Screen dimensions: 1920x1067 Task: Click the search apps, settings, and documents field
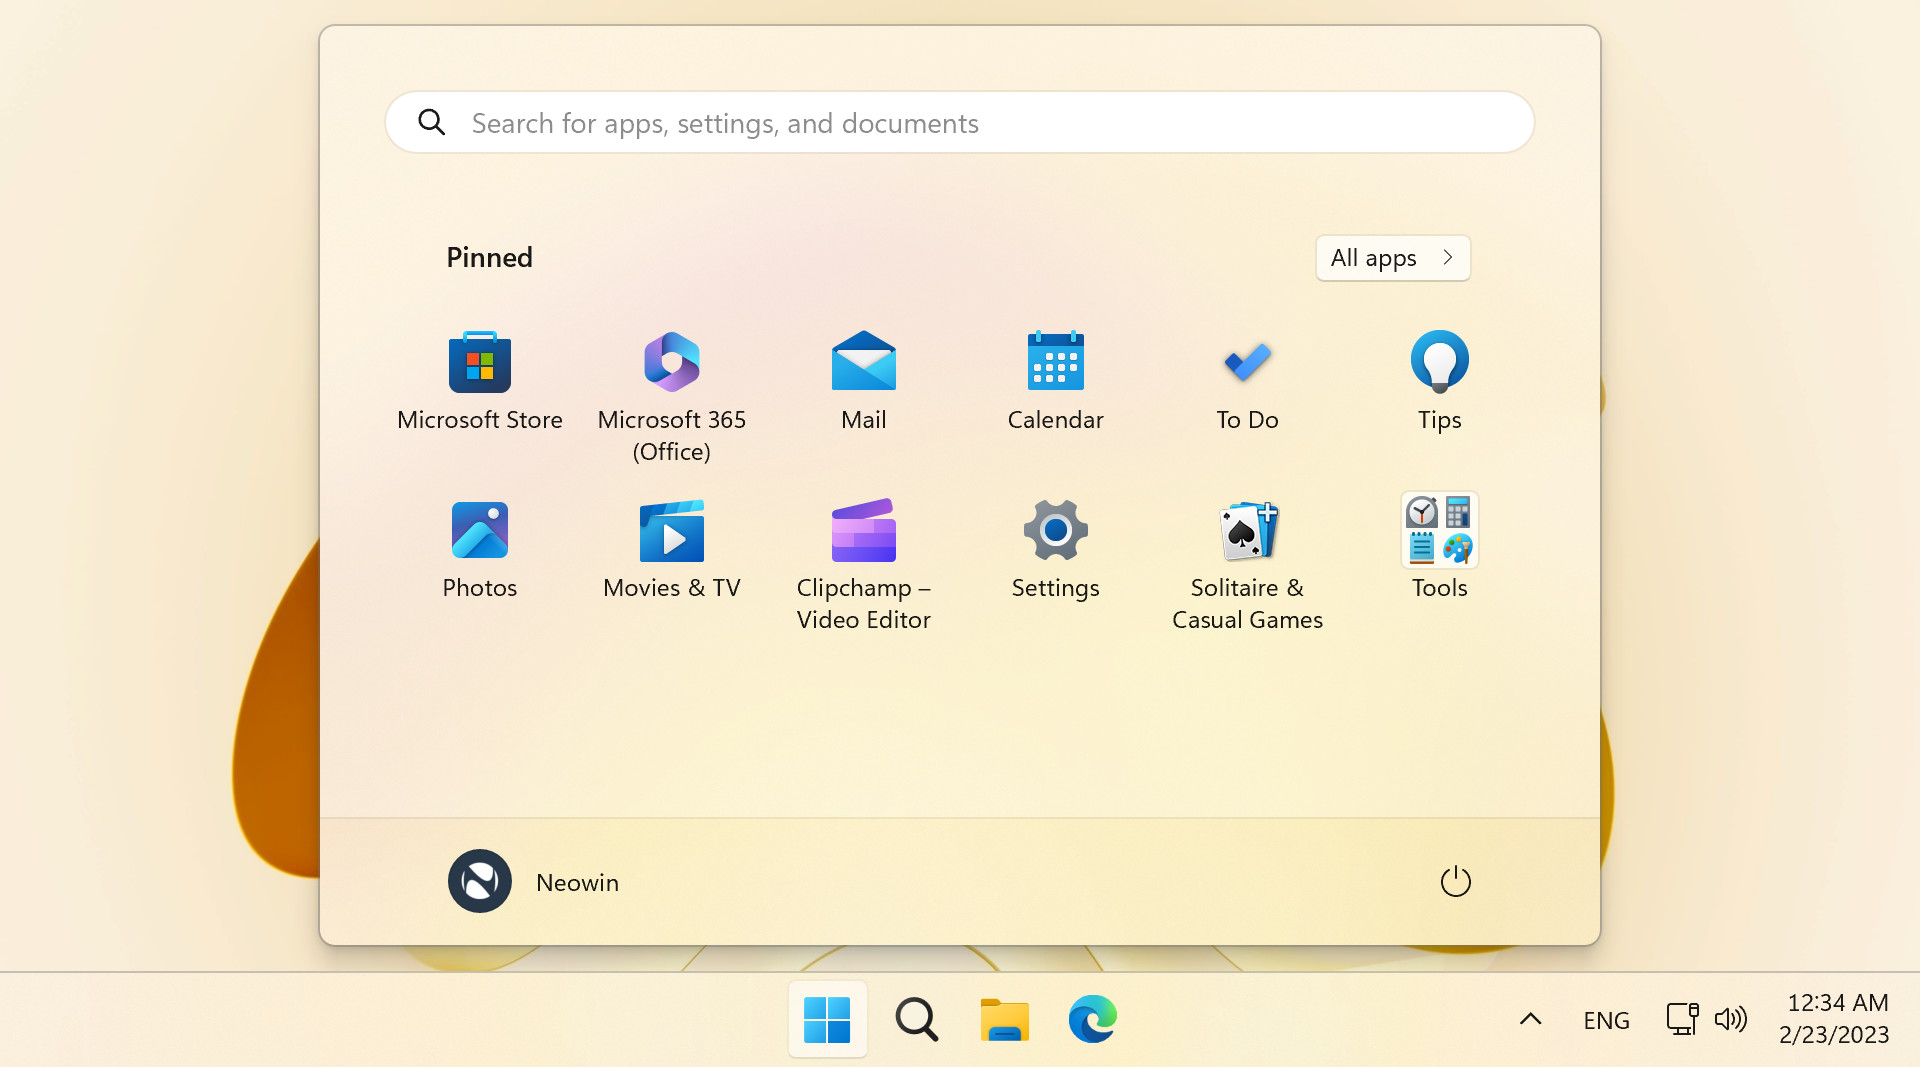pyautogui.click(x=960, y=122)
